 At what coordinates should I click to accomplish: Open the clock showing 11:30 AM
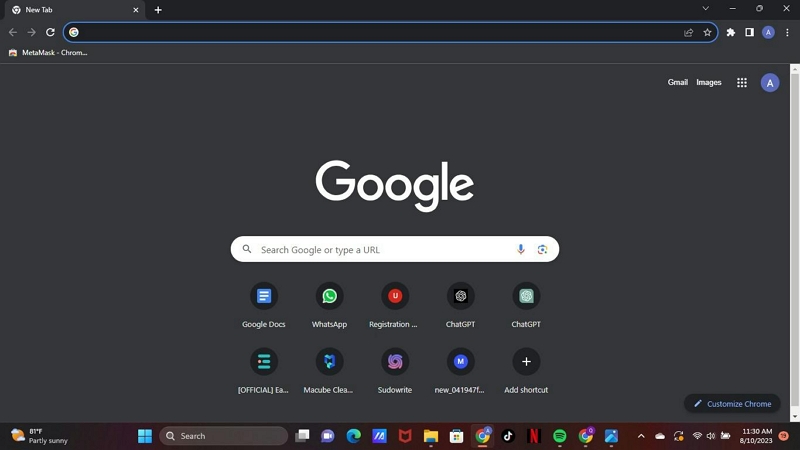point(756,436)
